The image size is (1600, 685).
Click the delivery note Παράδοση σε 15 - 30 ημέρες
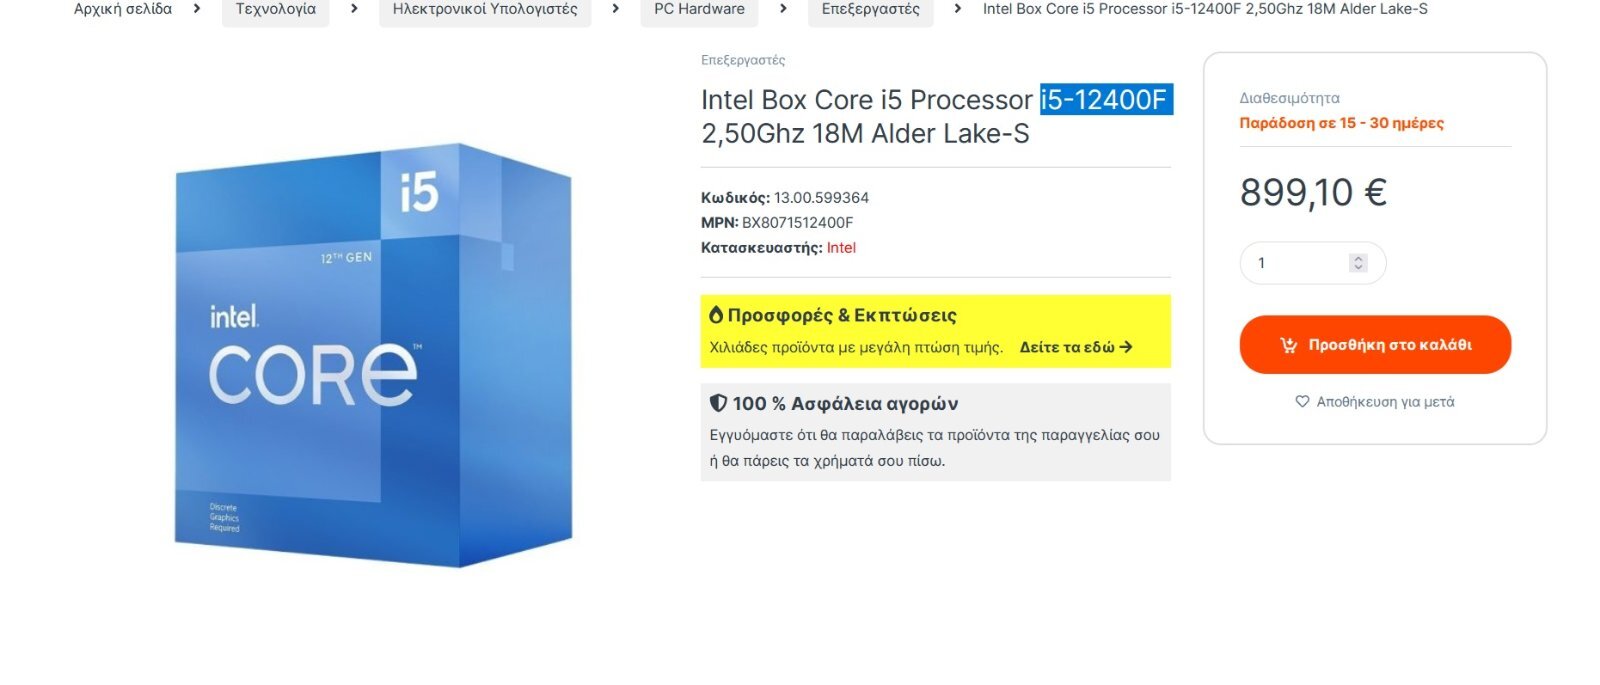tap(1341, 123)
